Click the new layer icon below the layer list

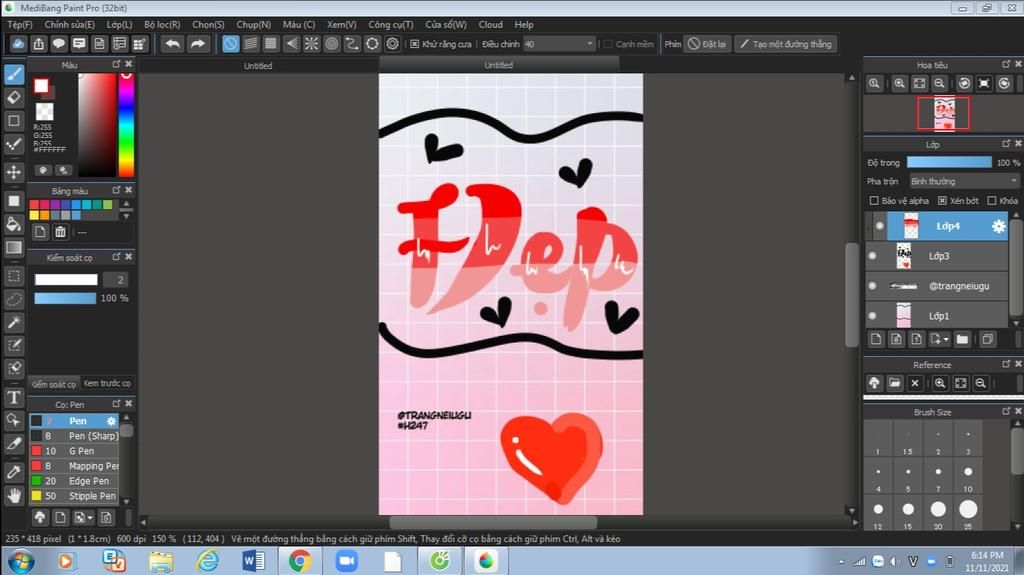pyautogui.click(x=876, y=339)
